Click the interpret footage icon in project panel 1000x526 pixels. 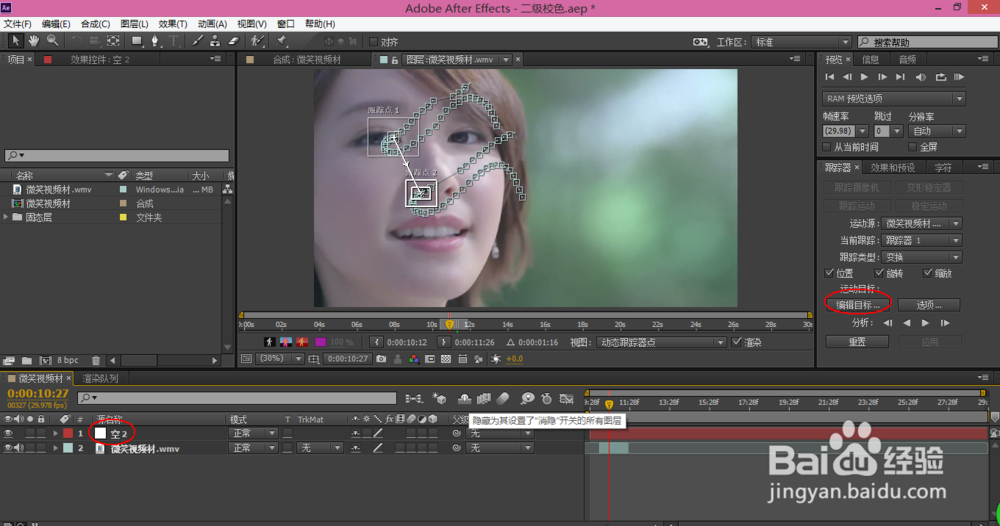9,361
